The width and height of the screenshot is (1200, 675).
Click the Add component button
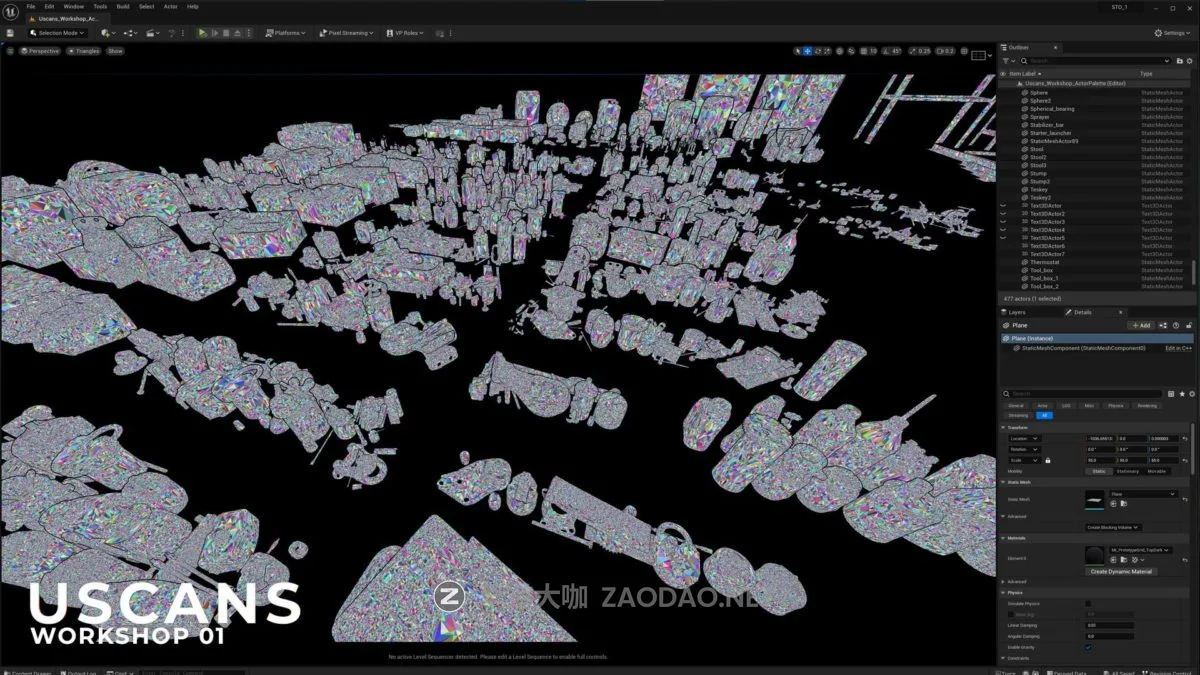pyautogui.click(x=1140, y=325)
